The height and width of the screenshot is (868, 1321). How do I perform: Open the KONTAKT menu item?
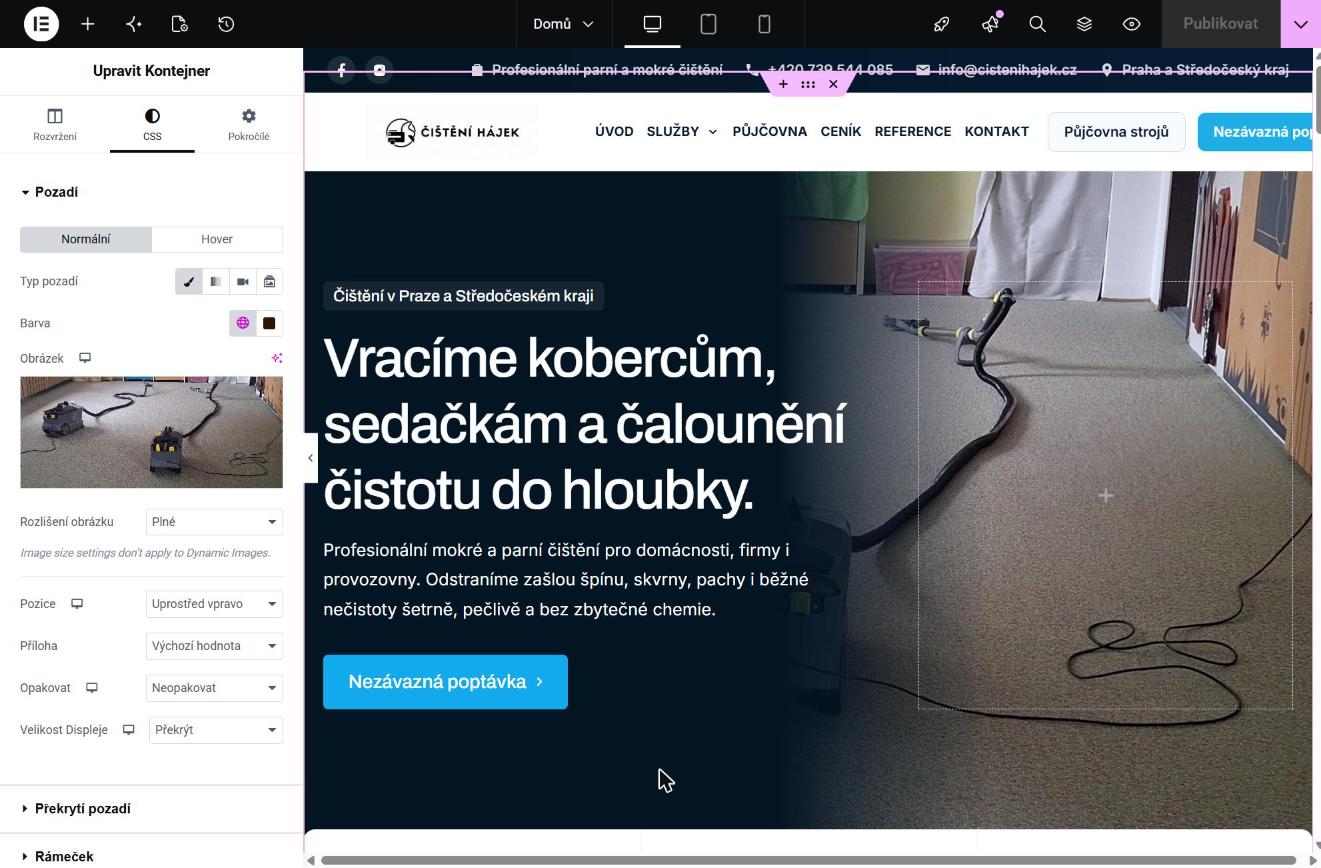click(997, 131)
